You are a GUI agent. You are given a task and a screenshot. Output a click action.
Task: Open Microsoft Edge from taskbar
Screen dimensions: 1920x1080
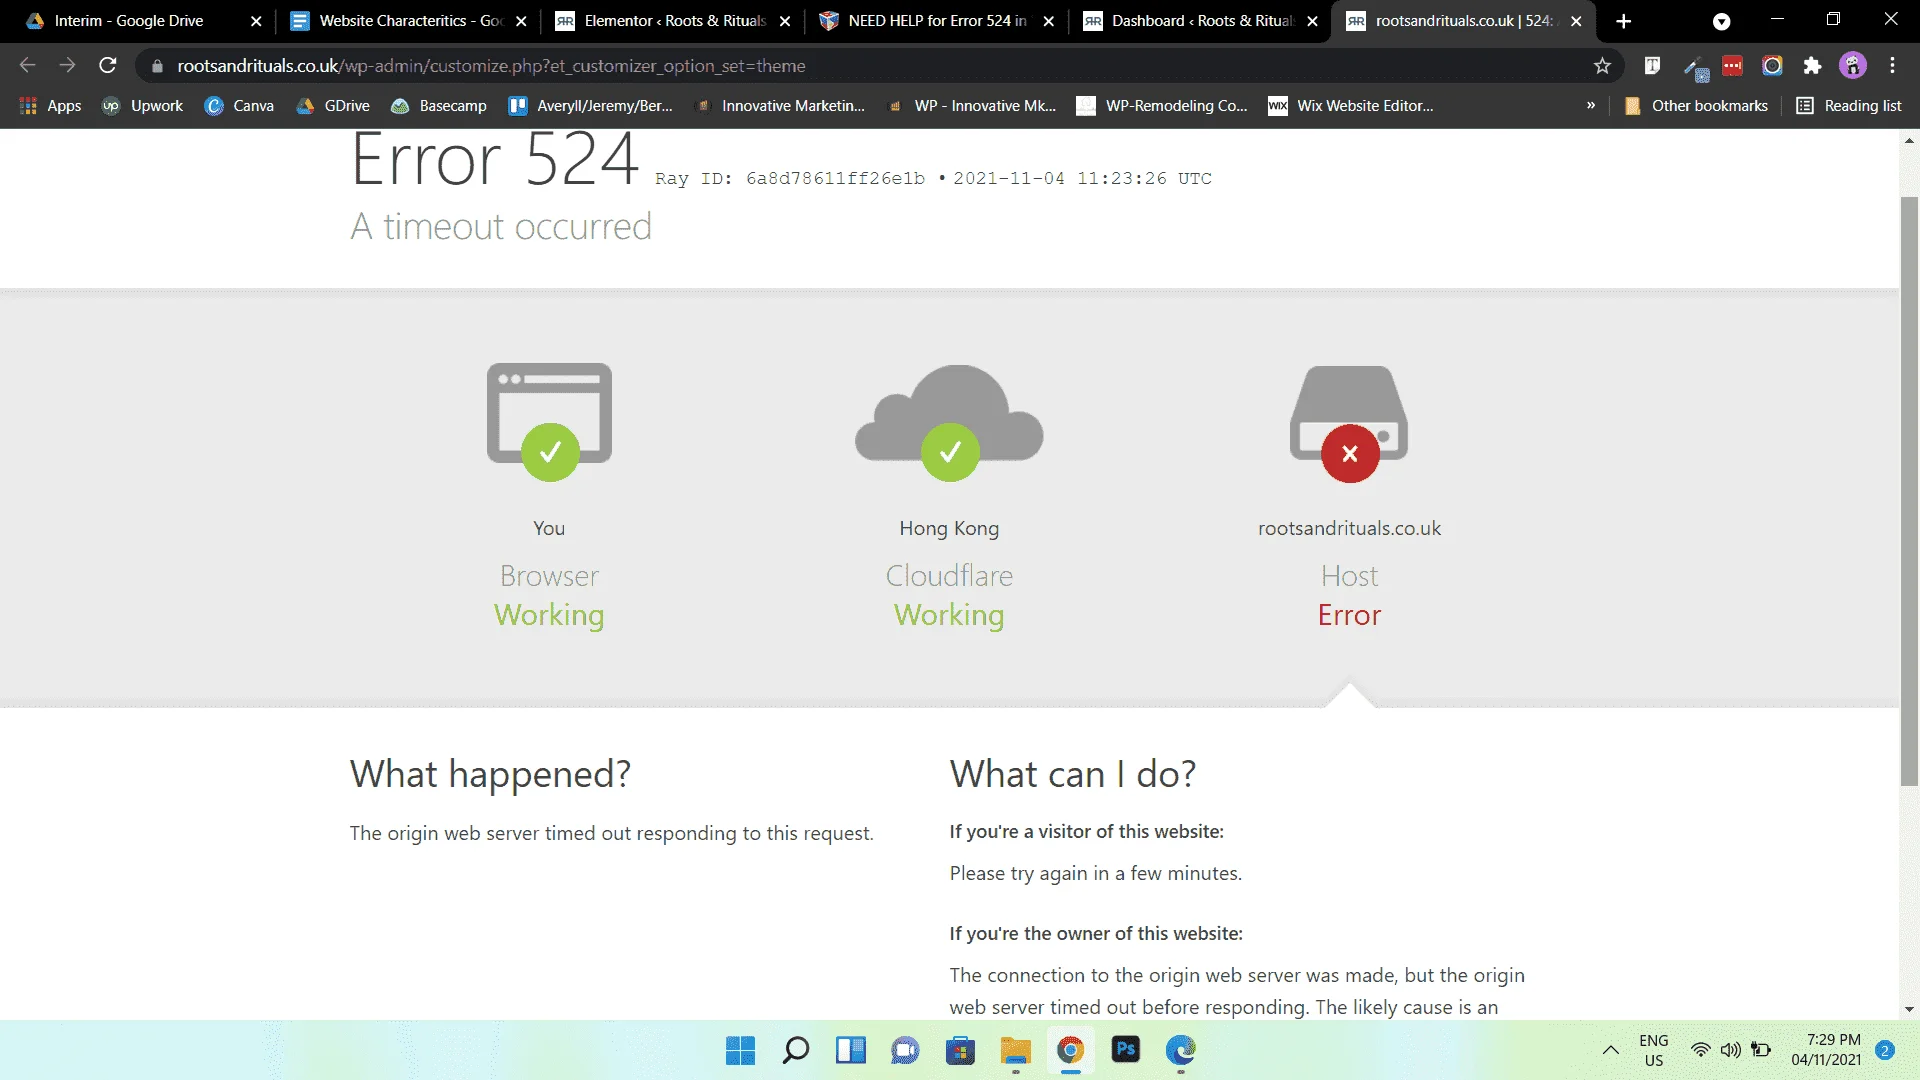click(1181, 1050)
